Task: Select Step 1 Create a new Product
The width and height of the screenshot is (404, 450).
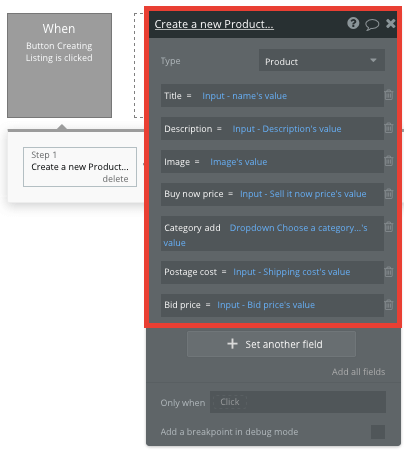Action: (x=80, y=167)
